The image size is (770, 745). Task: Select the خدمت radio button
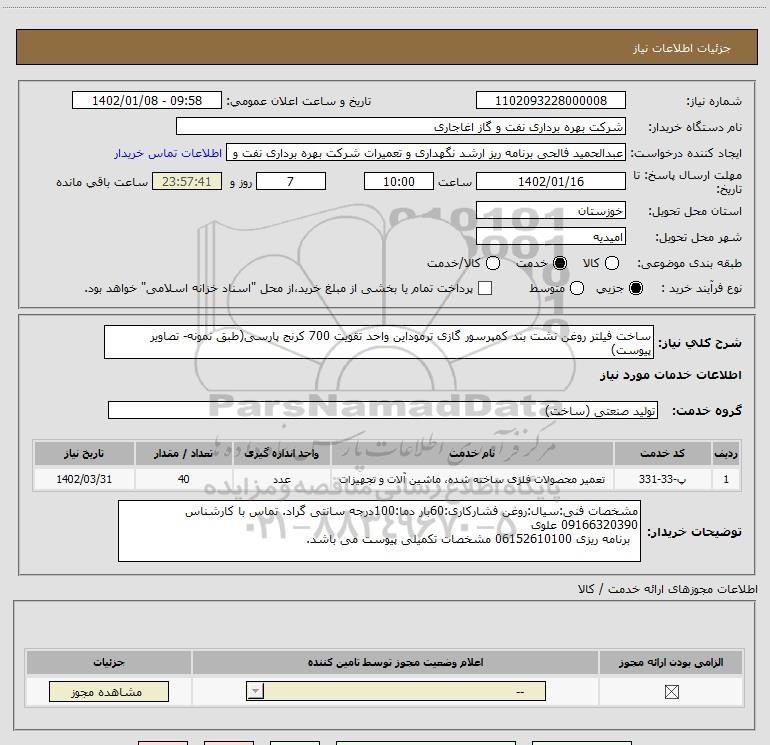[x=559, y=263]
